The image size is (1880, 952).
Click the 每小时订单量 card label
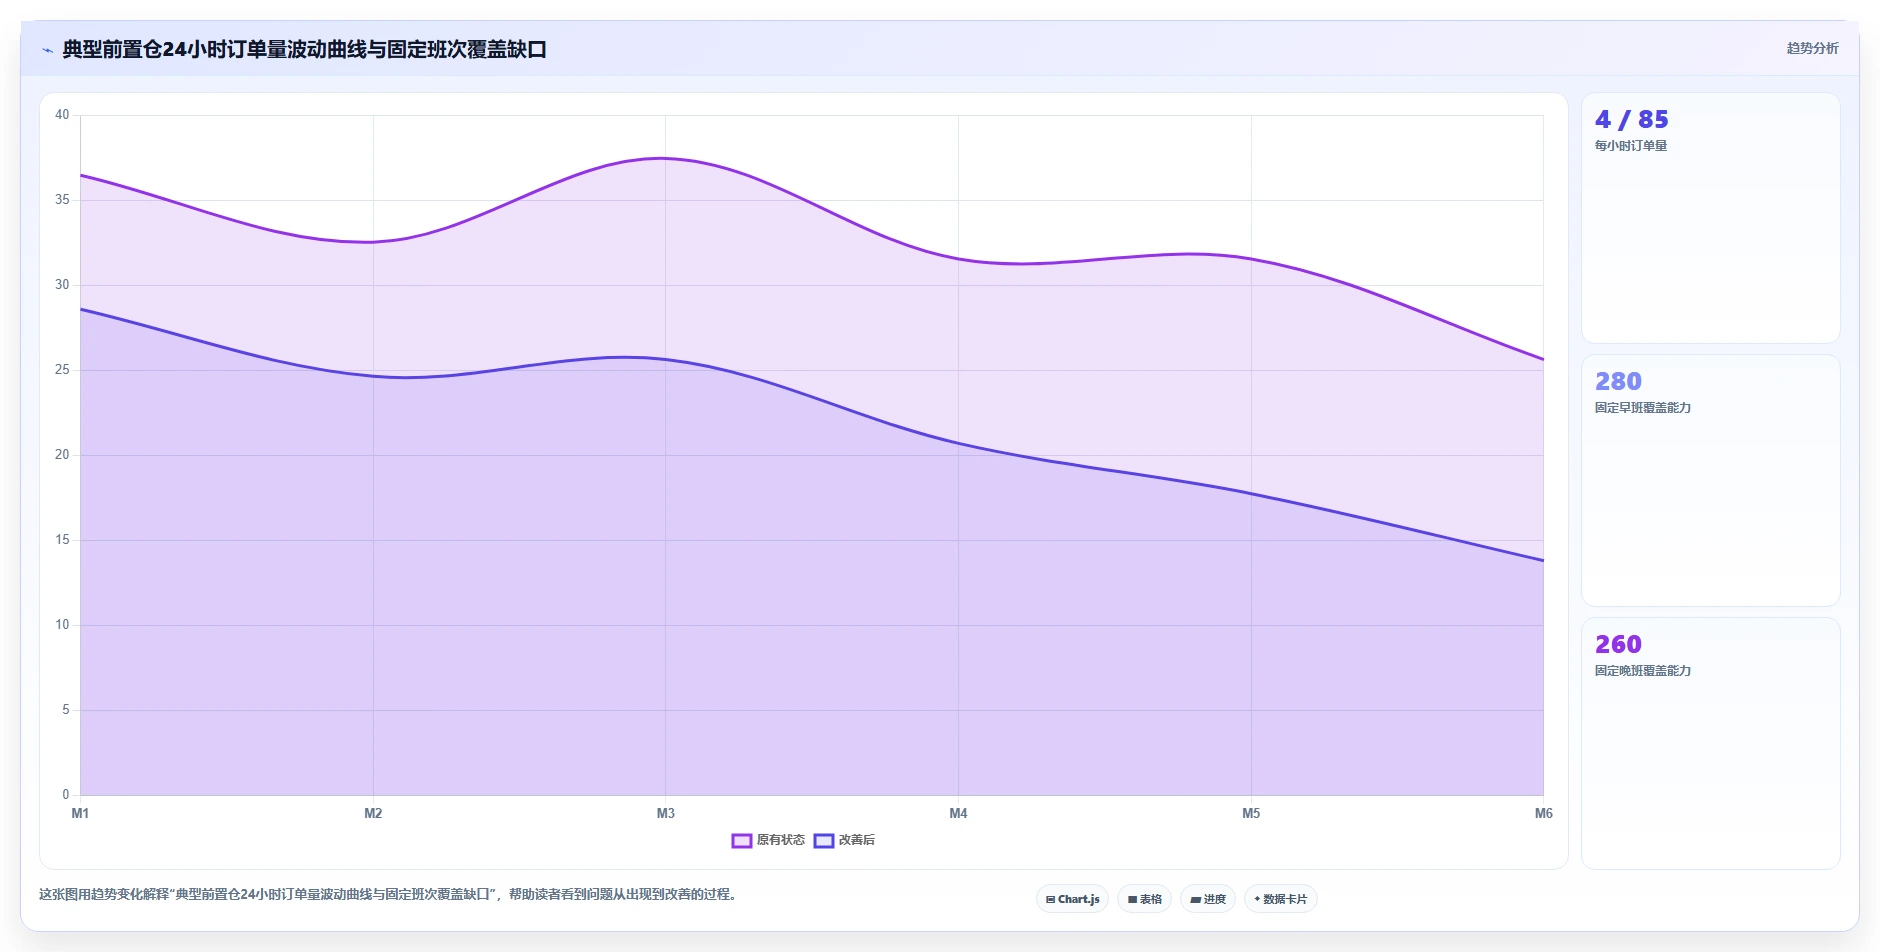(x=1630, y=146)
